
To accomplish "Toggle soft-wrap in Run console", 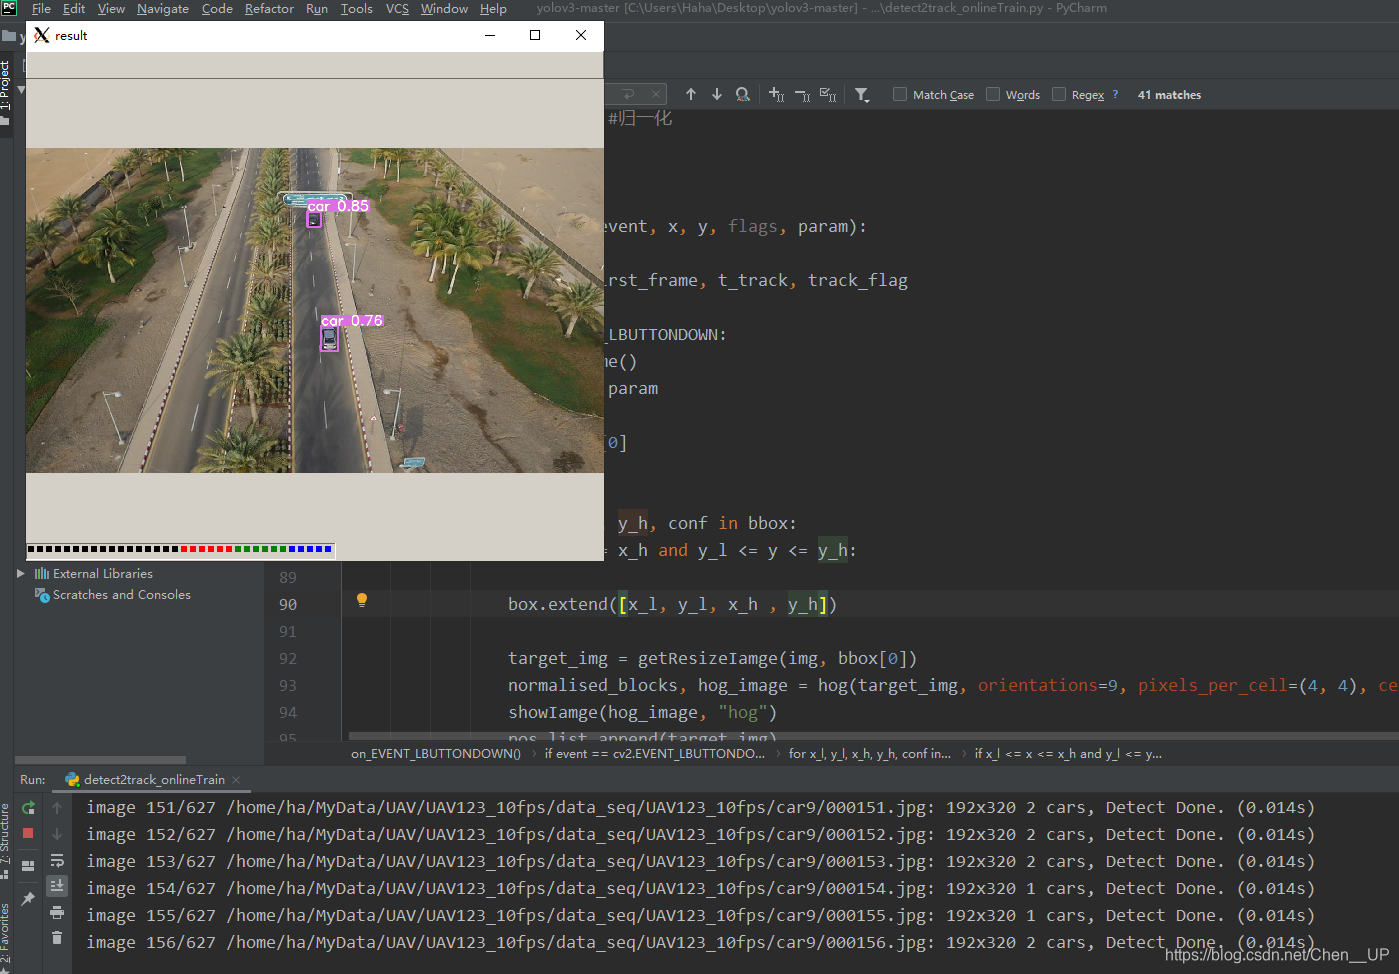I will pyautogui.click(x=57, y=860).
